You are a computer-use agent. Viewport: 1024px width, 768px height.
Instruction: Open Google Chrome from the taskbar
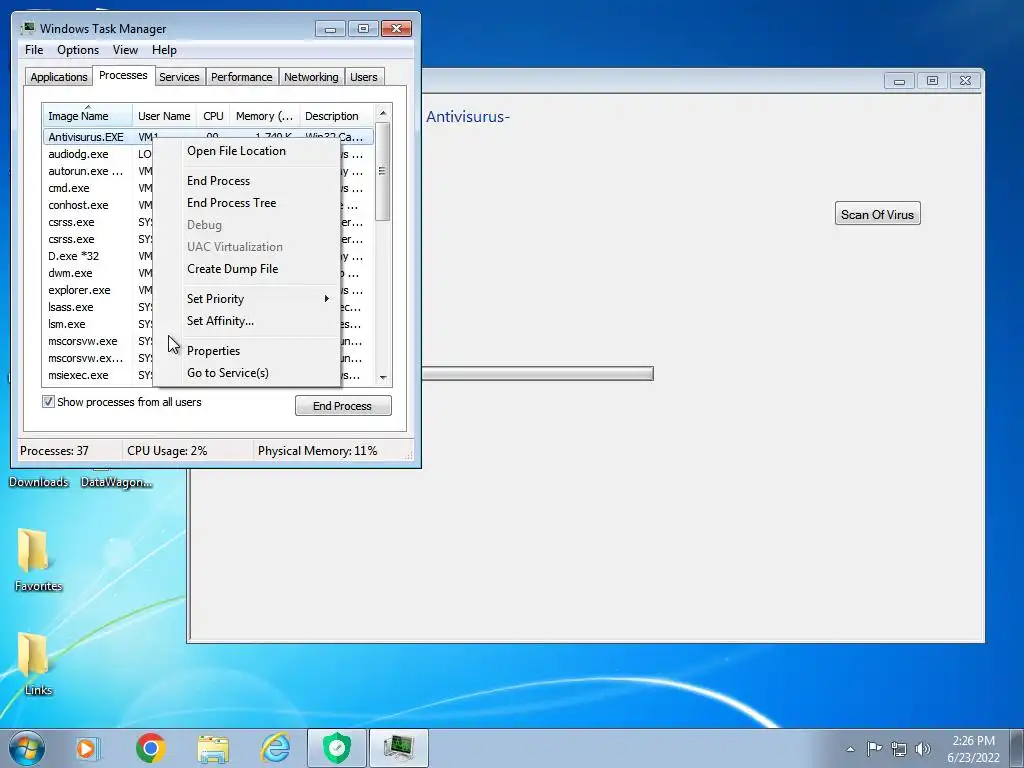point(151,748)
